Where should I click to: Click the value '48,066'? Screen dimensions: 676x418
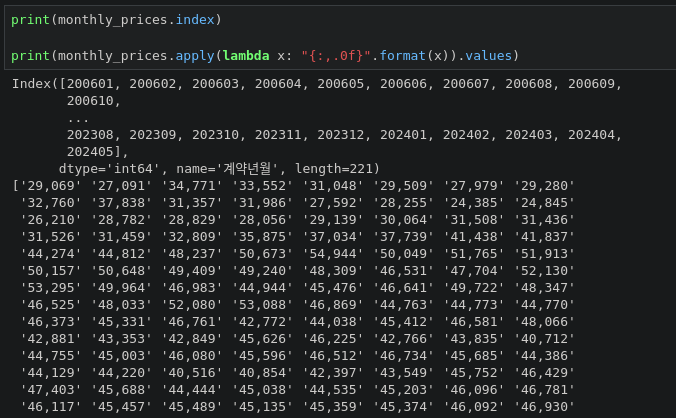[x=544, y=322]
